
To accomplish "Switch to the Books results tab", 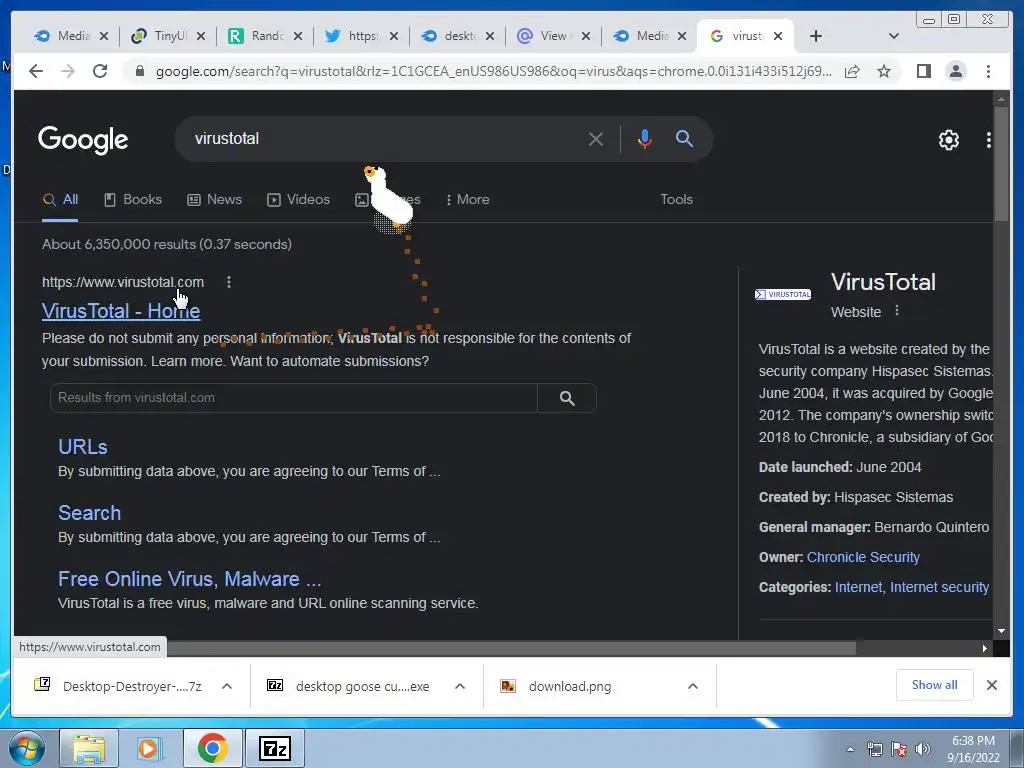I will tap(133, 199).
